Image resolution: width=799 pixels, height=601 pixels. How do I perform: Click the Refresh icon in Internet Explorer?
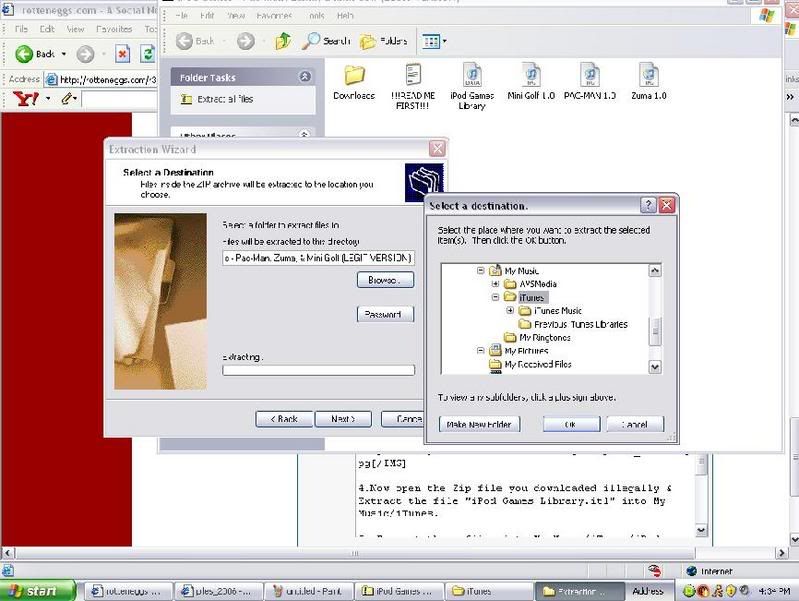coord(147,54)
